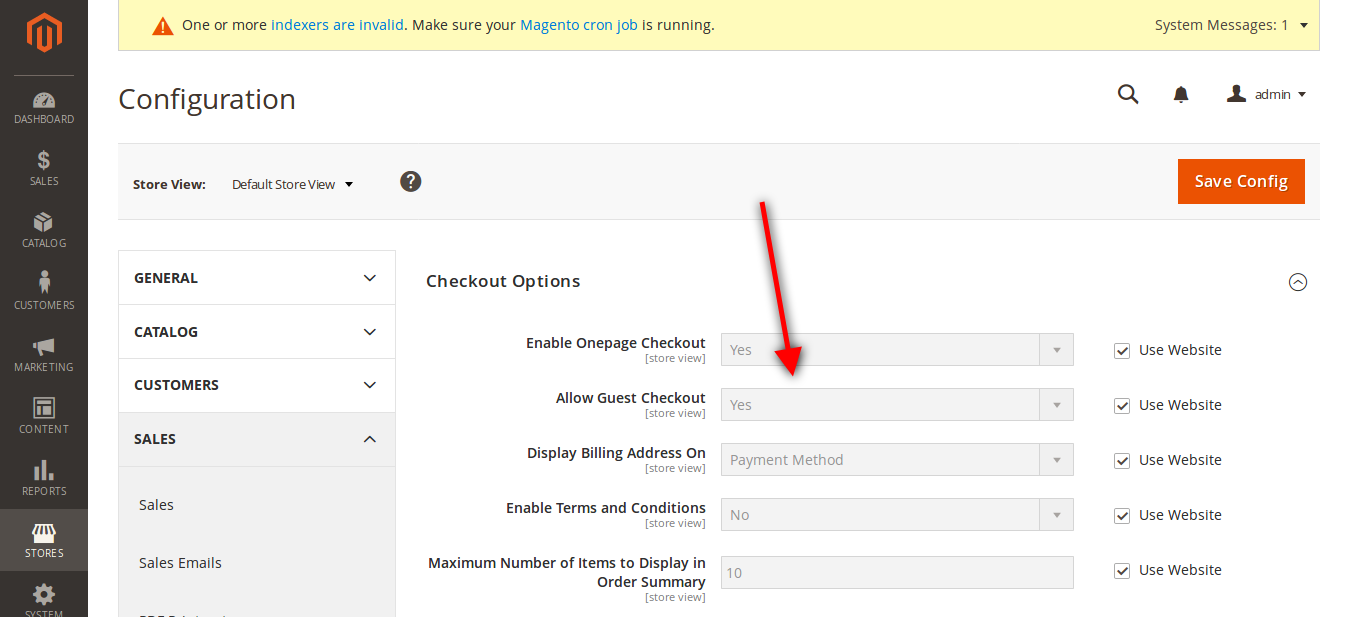Open the Store View selector dropdown

(x=292, y=184)
